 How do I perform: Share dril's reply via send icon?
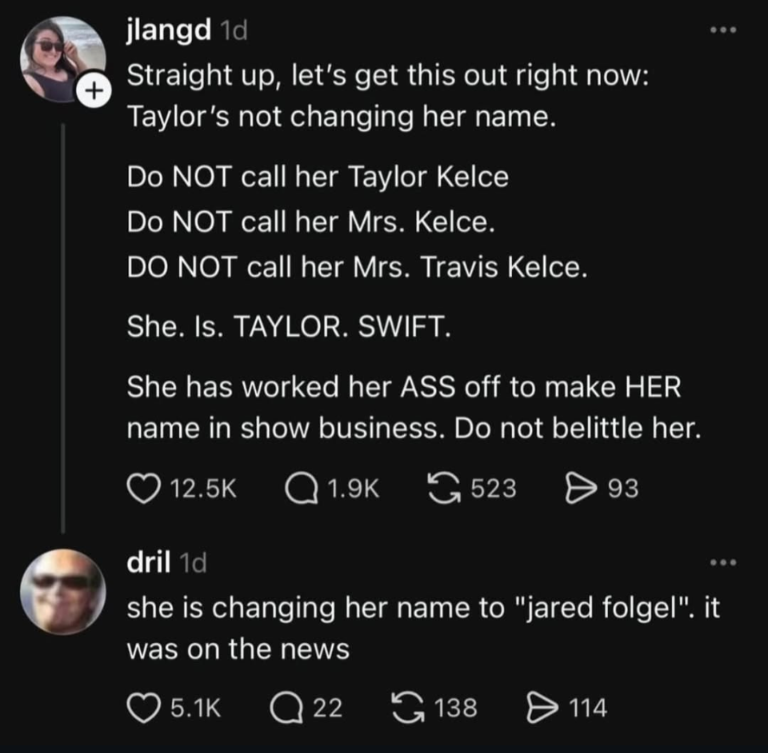tap(540, 708)
